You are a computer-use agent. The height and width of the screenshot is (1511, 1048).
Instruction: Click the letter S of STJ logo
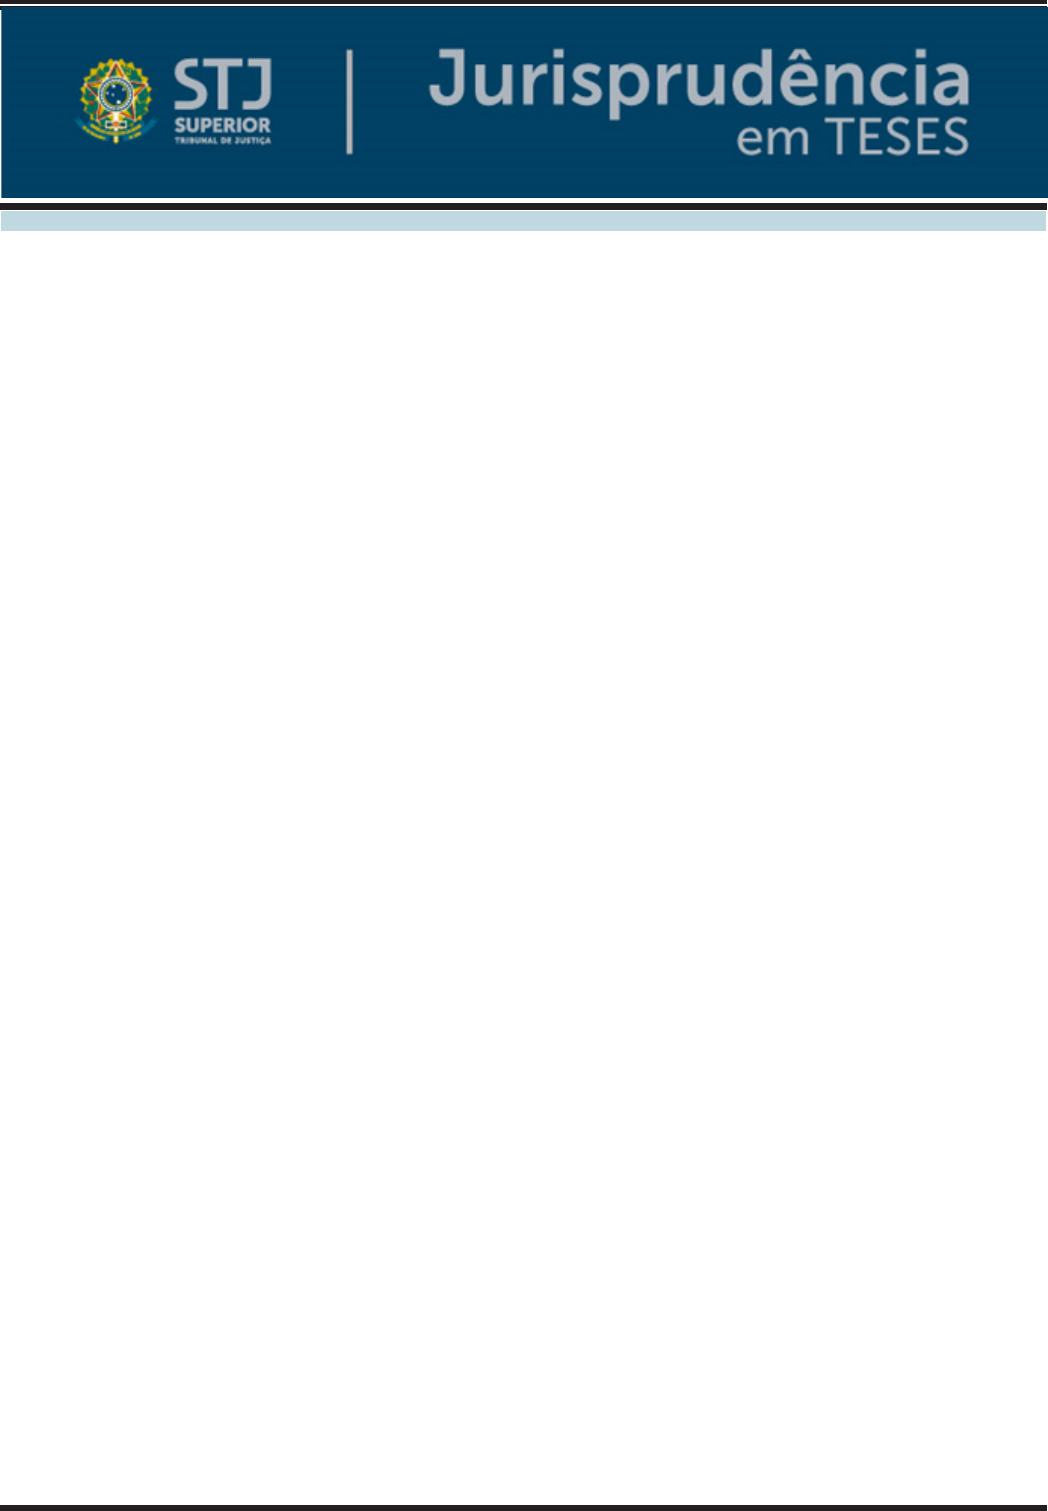tap(189, 86)
